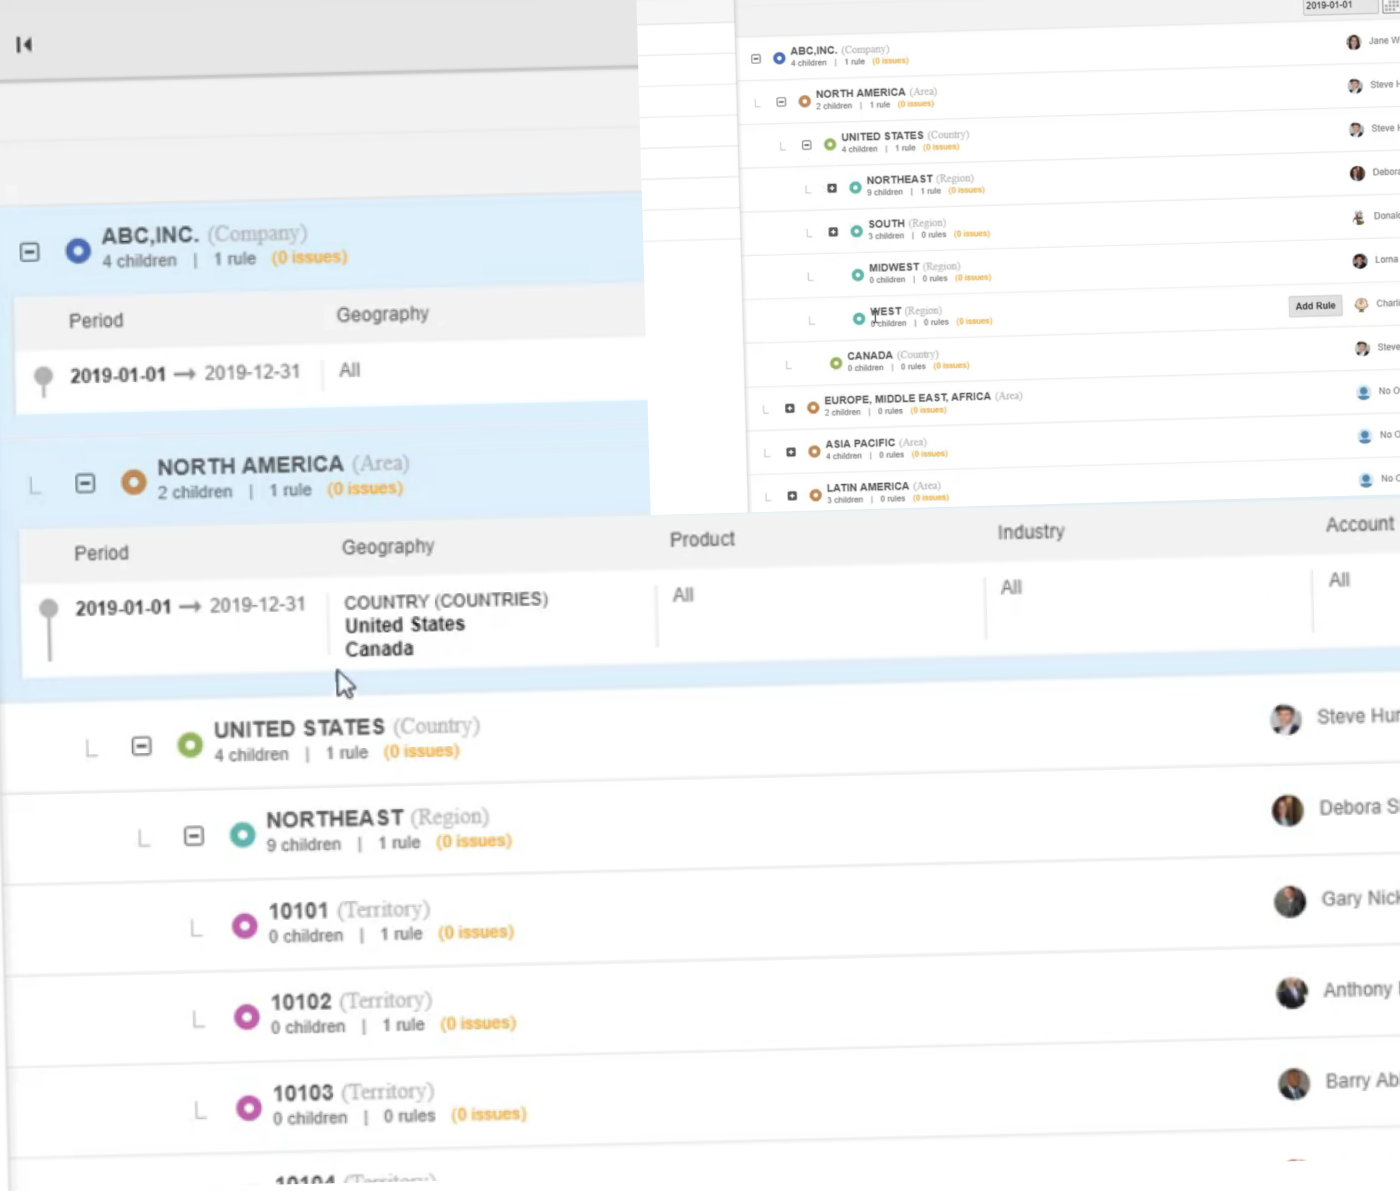The width and height of the screenshot is (1400, 1200).
Task: Click "4 children" in enlarged ABC,INC. row
Action: coord(139,261)
